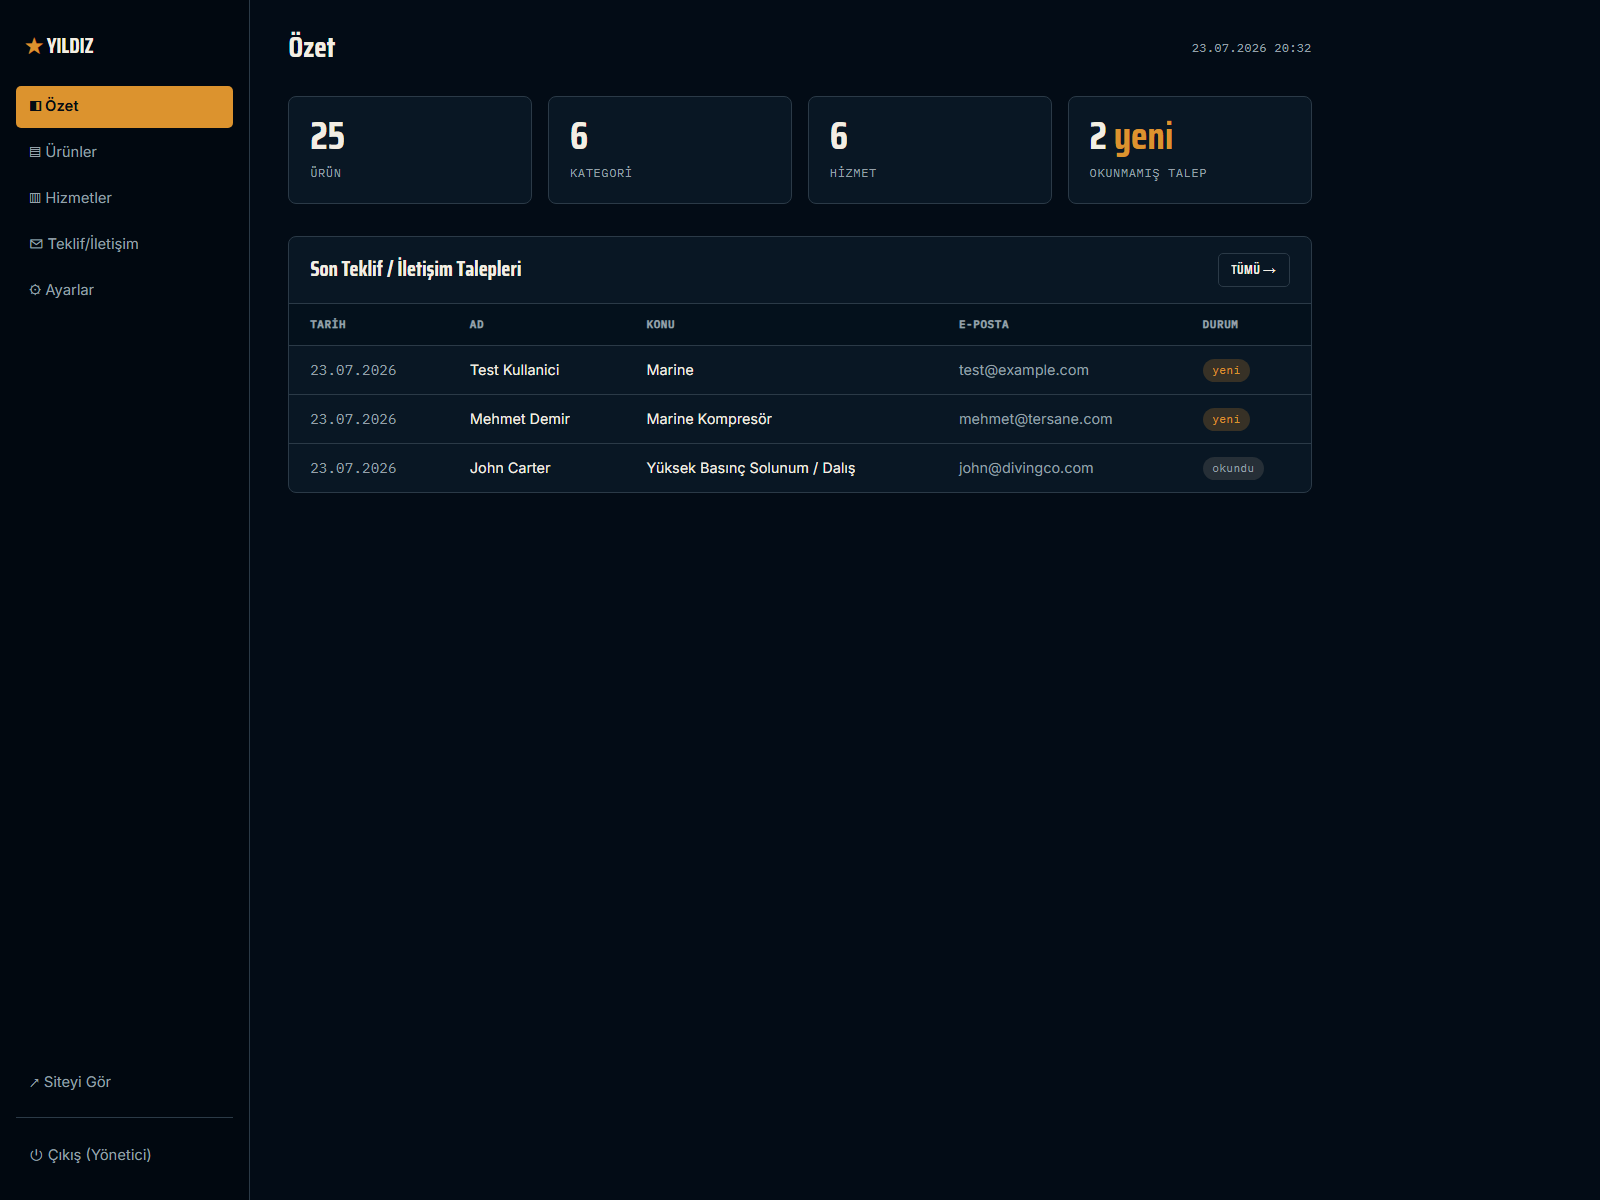Open the Hizmetler grid icon
Image resolution: width=1600 pixels, height=1200 pixels.
coord(35,198)
